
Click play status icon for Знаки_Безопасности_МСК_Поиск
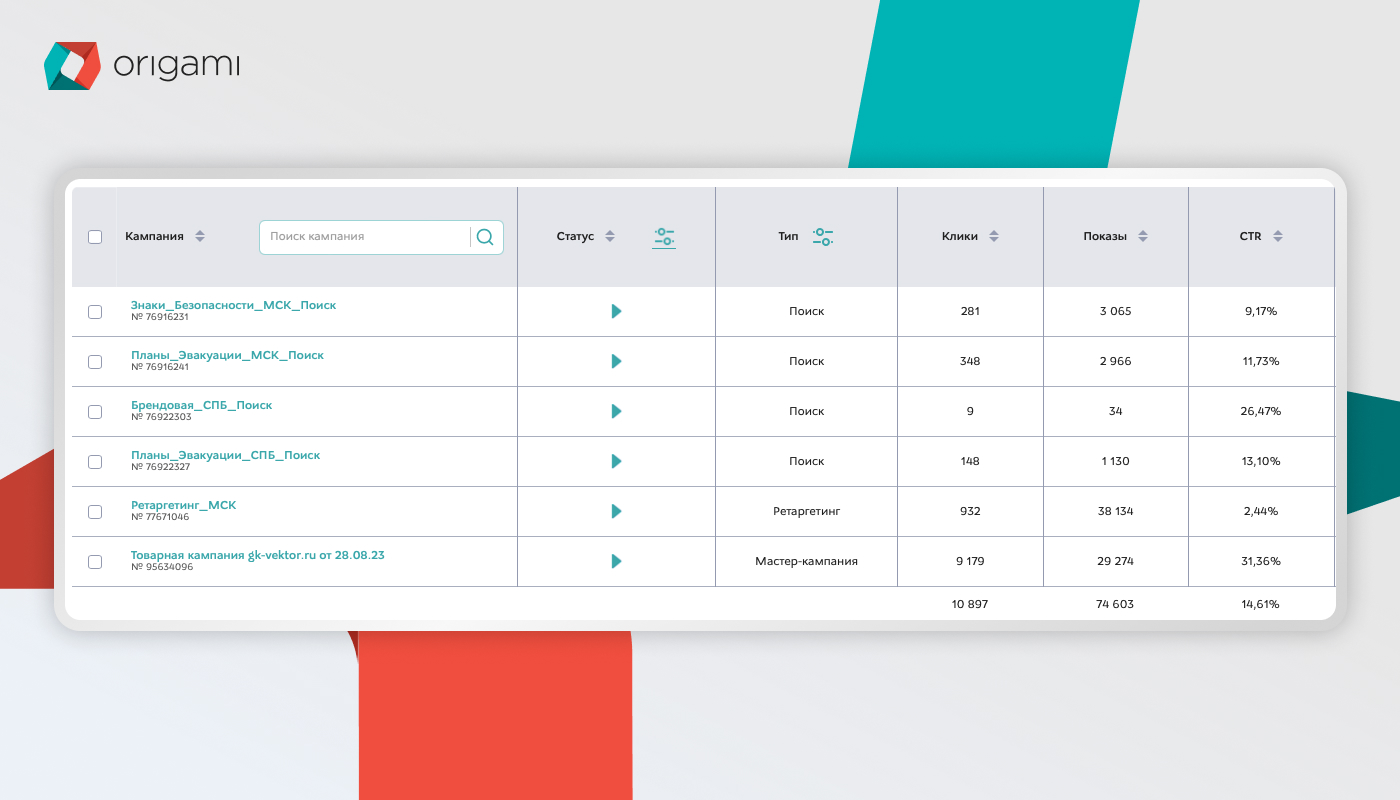(x=616, y=311)
